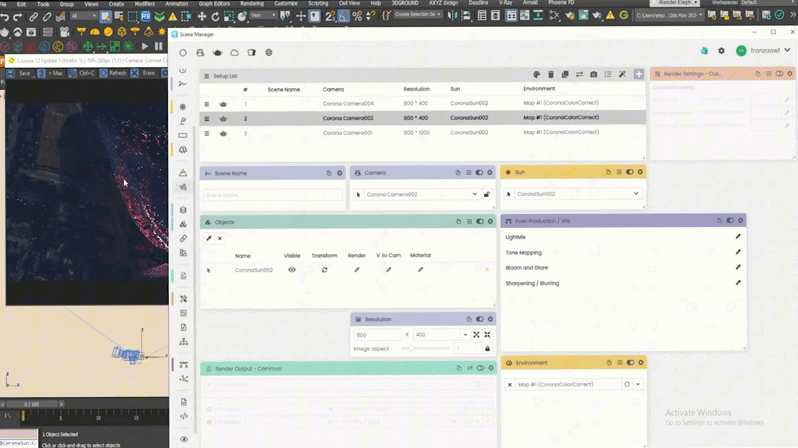Screen dimensions: 798x448
Task: Toggle visibility eye for CoronaSun002
Action: click(x=292, y=269)
